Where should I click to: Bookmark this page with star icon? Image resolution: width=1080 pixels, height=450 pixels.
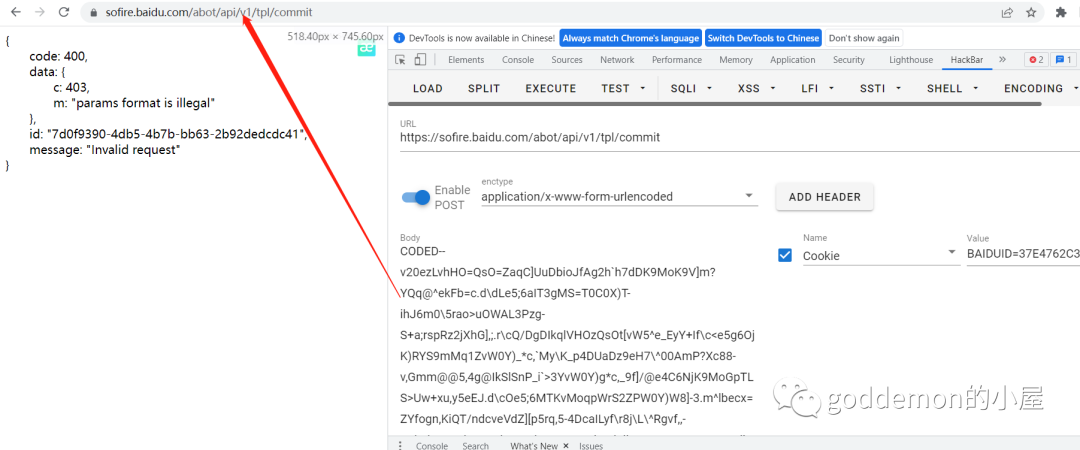click(x=1031, y=12)
